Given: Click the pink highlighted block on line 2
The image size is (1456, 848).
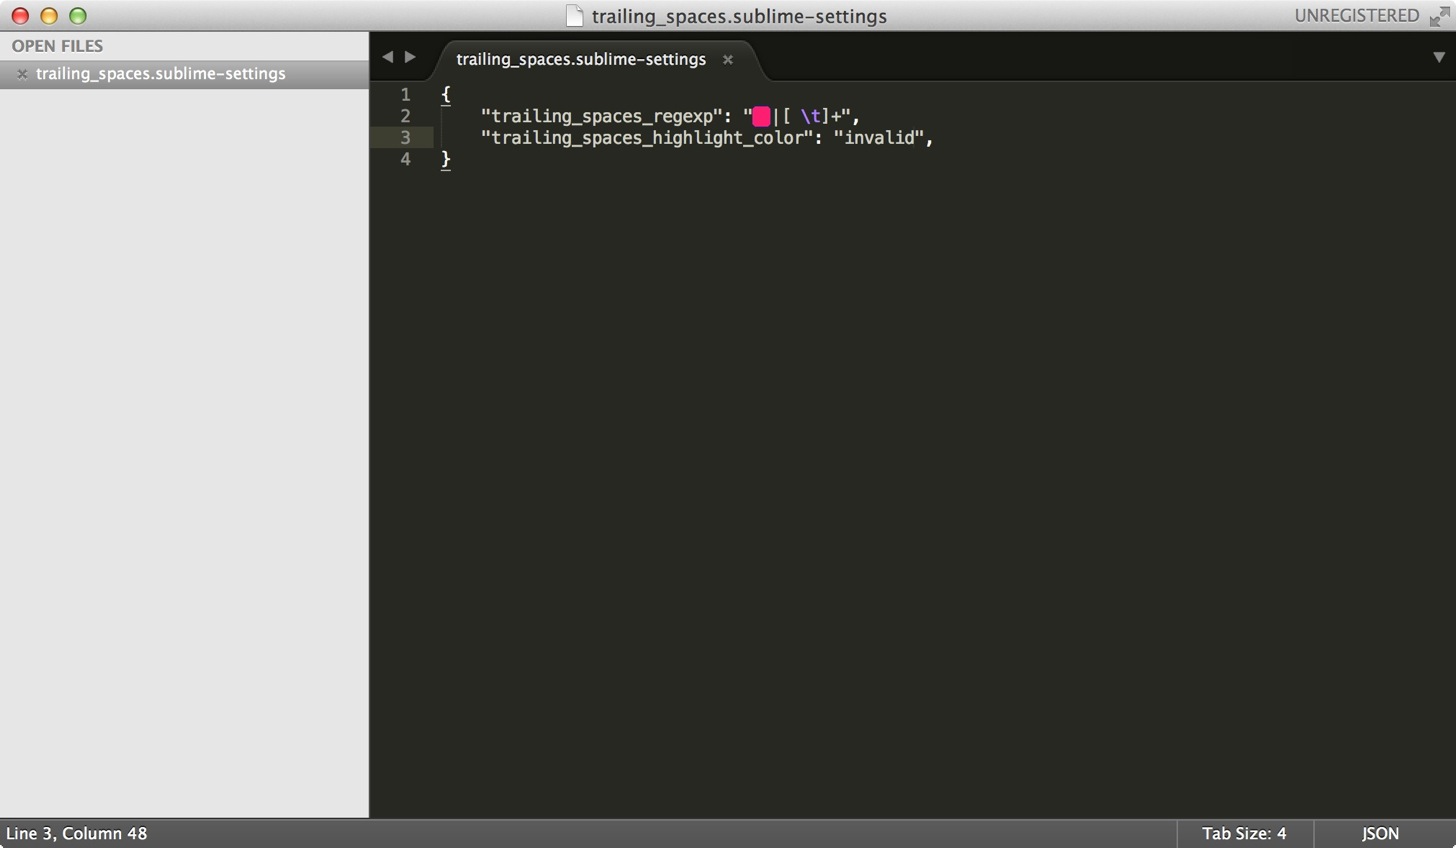Looking at the screenshot, I should point(761,117).
